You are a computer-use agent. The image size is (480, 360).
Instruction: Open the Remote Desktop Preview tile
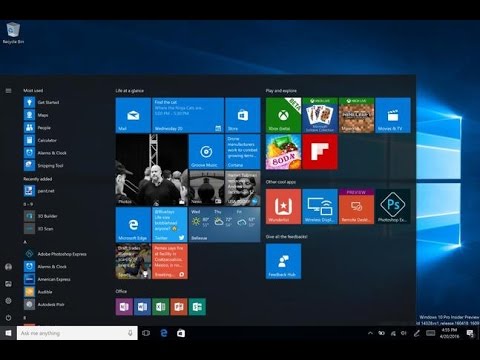pyautogui.click(x=356, y=206)
